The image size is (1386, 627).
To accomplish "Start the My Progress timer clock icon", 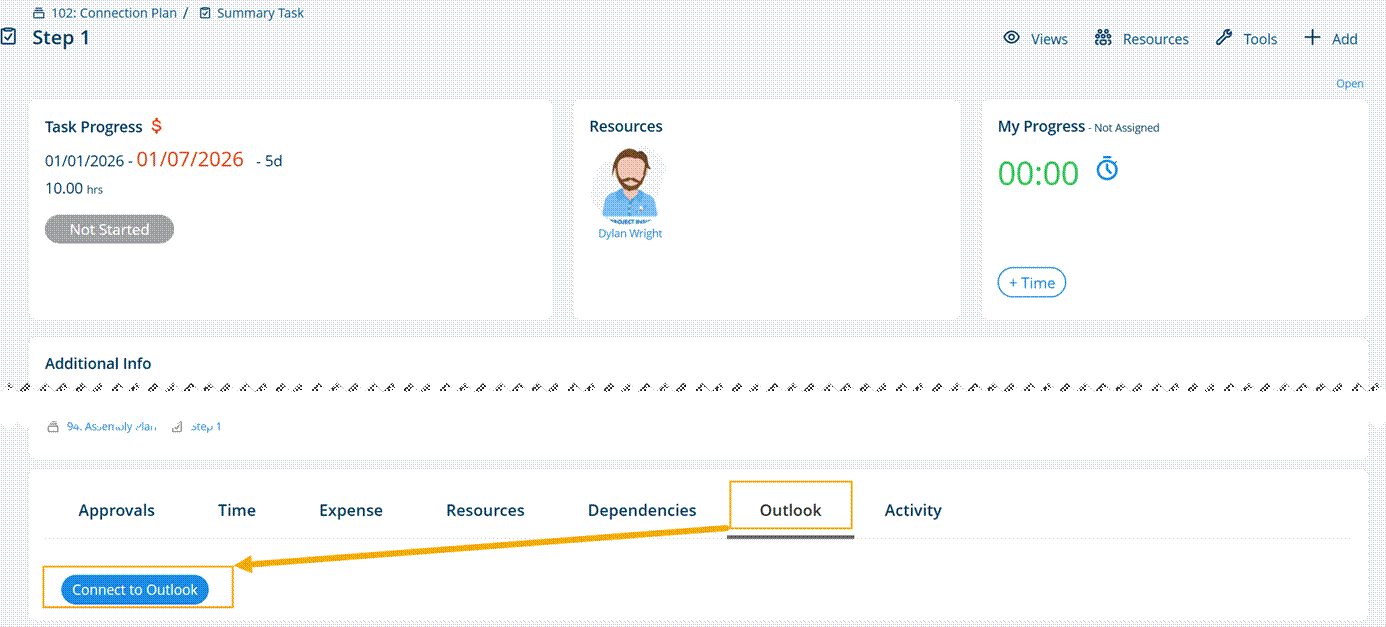I will (x=1107, y=169).
